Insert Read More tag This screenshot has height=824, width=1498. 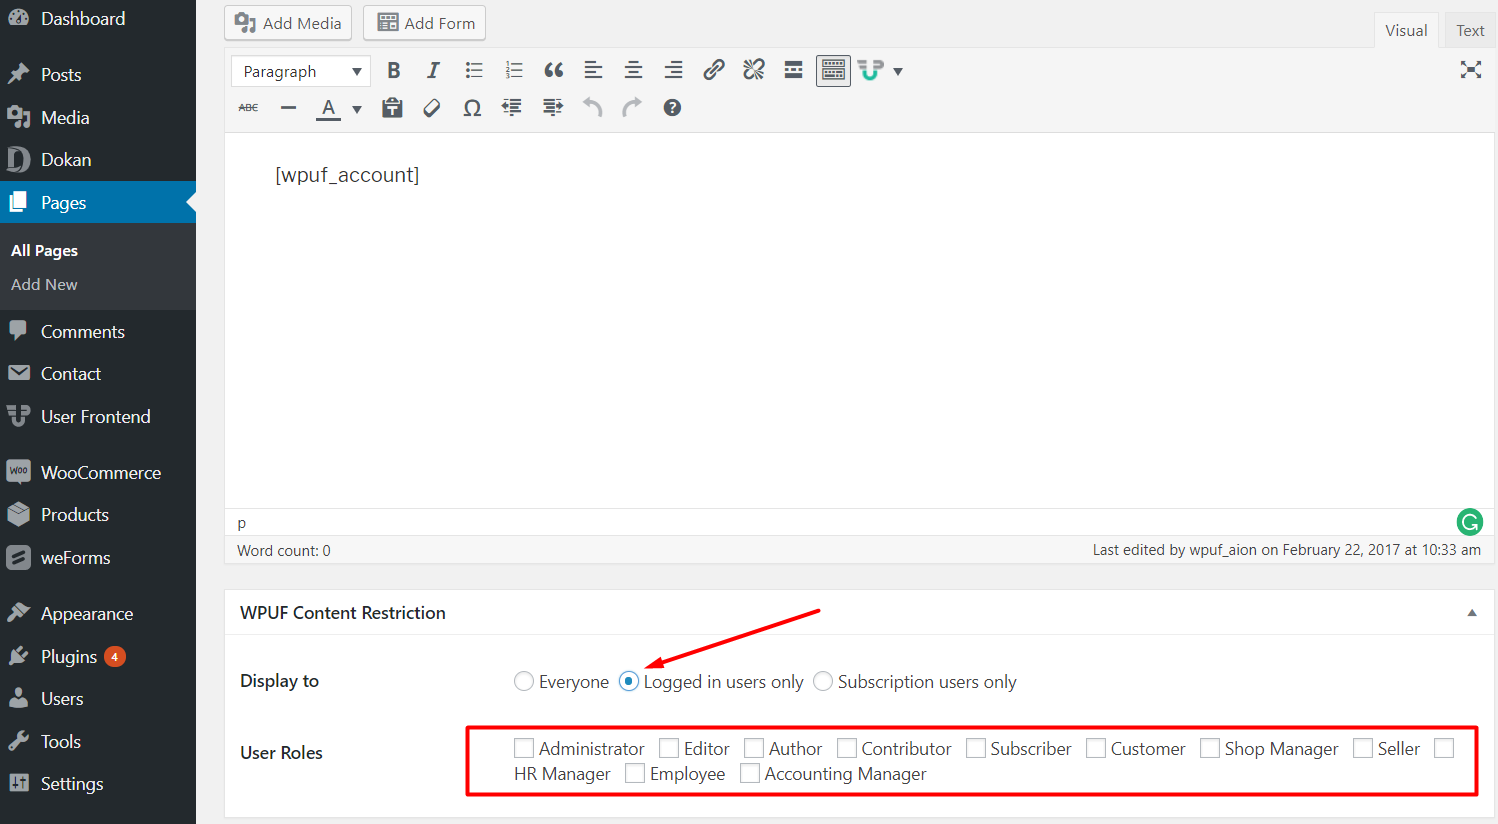click(x=793, y=71)
